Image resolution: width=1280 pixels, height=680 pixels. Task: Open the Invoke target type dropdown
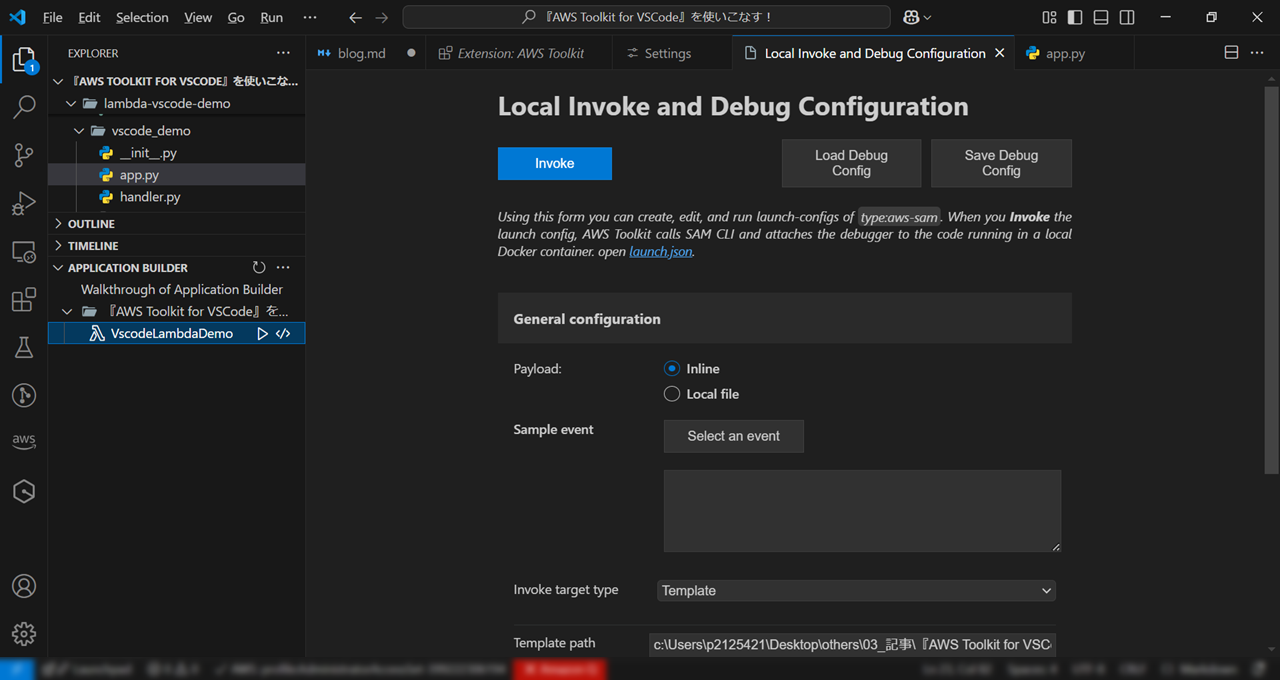855,591
